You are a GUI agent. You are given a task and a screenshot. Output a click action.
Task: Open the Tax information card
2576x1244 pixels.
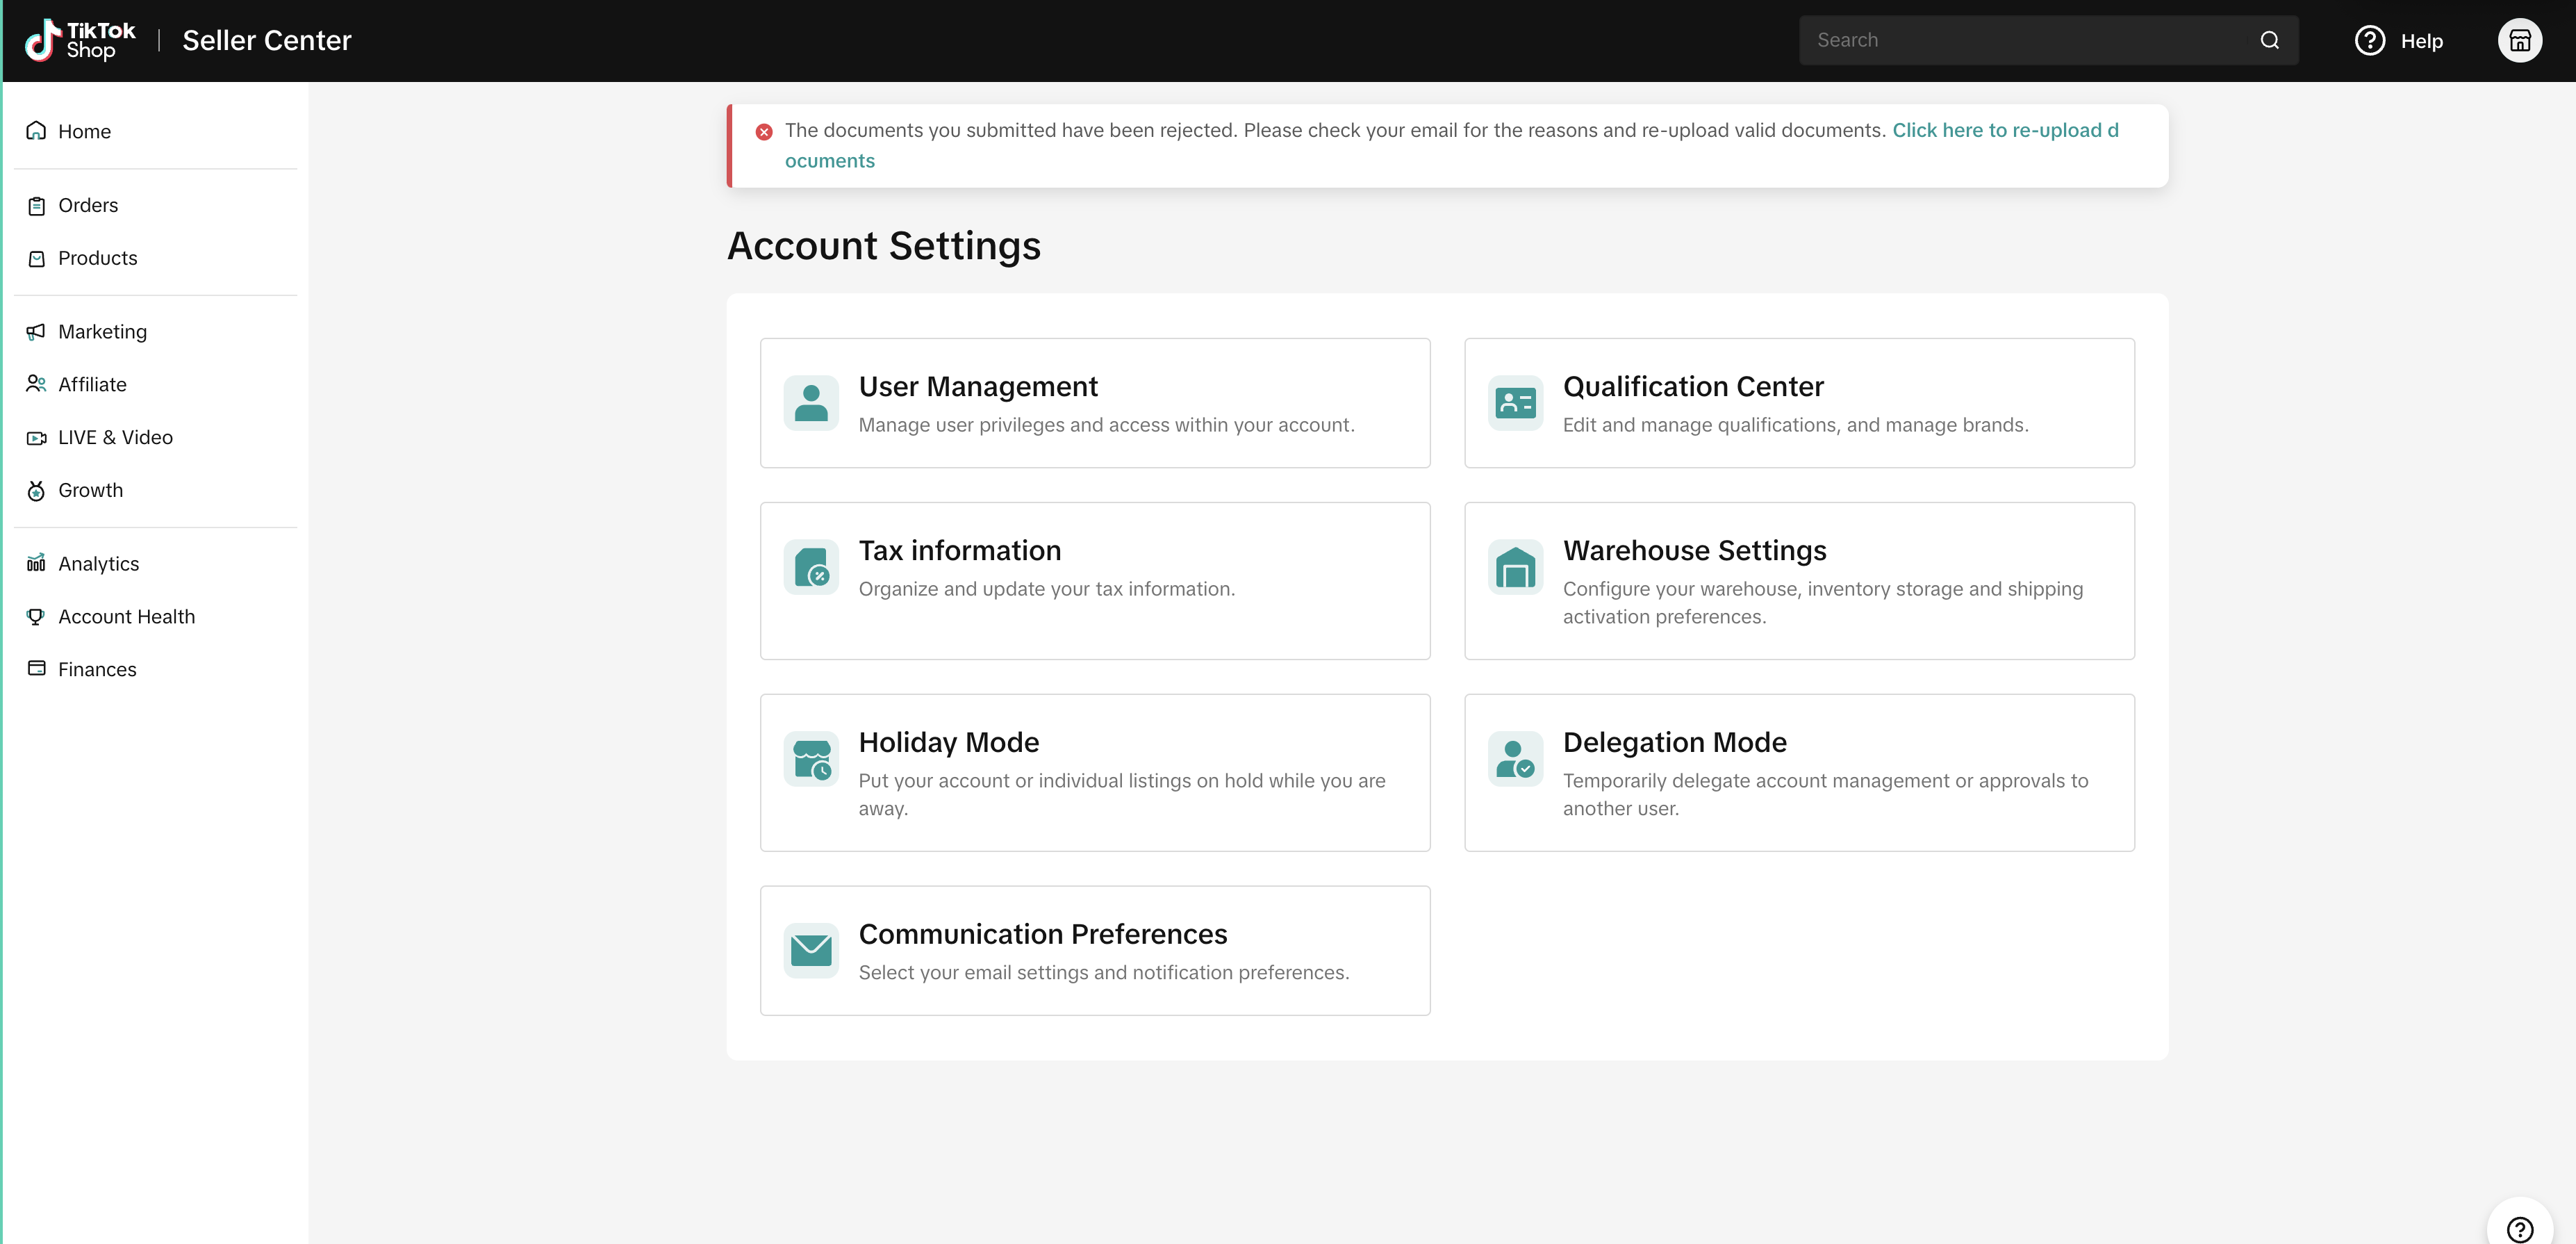coord(1094,580)
